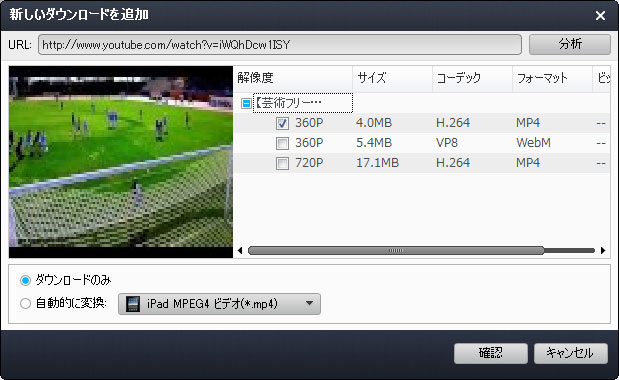Image resolution: width=619 pixels, height=380 pixels.
Task: Click the video preview thumbnail
Action: point(121,162)
